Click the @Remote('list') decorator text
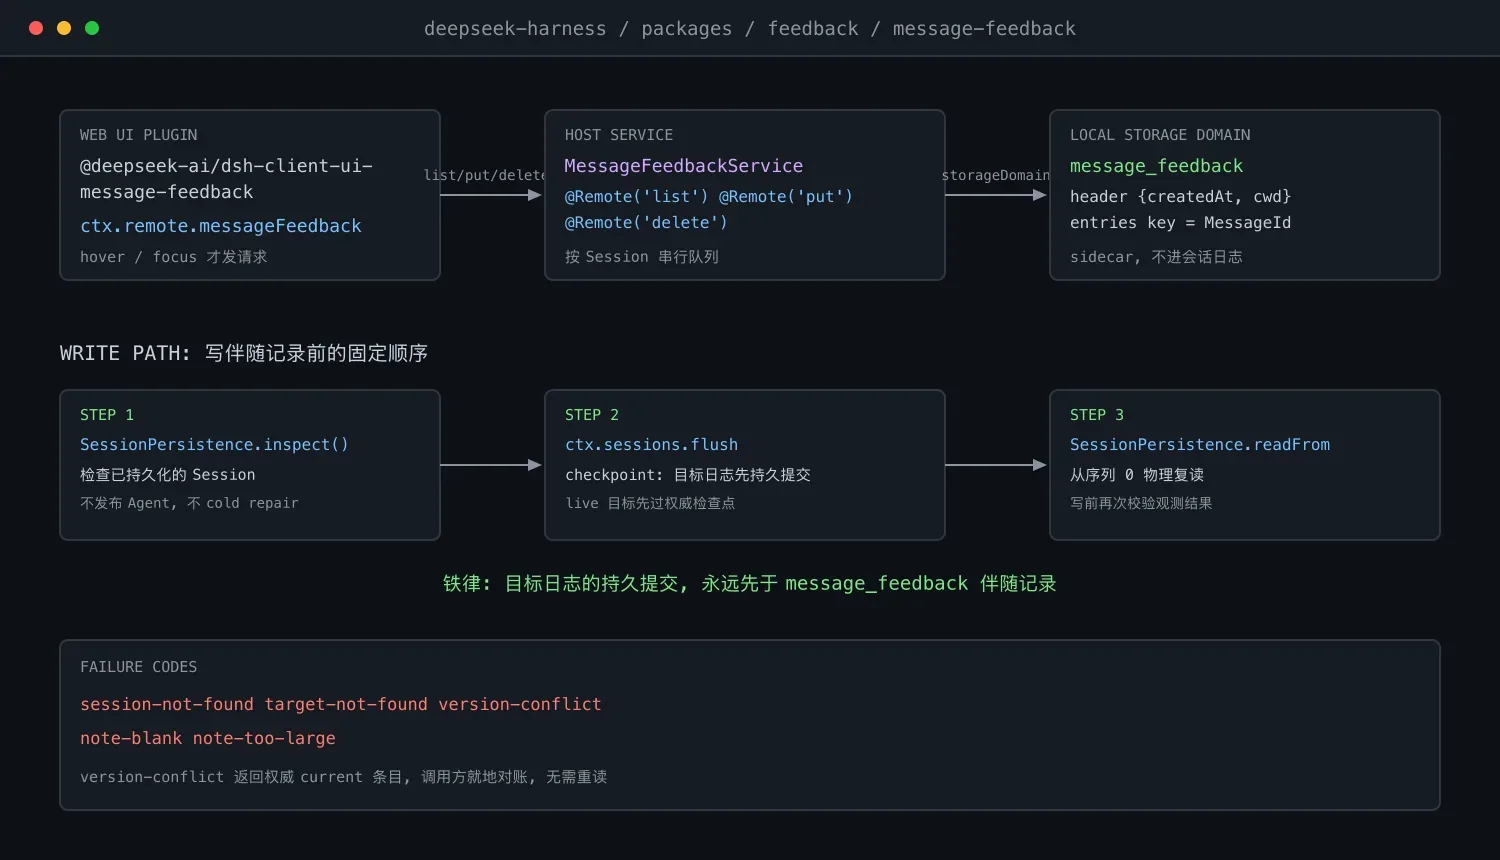Viewport: 1500px width, 860px height. coord(636,197)
